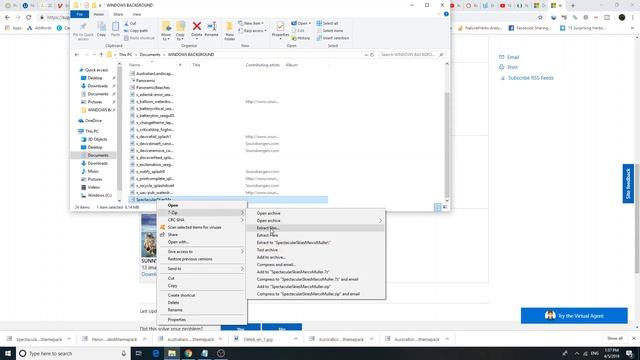Click Copy path in the Clipboard group

[136, 31]
